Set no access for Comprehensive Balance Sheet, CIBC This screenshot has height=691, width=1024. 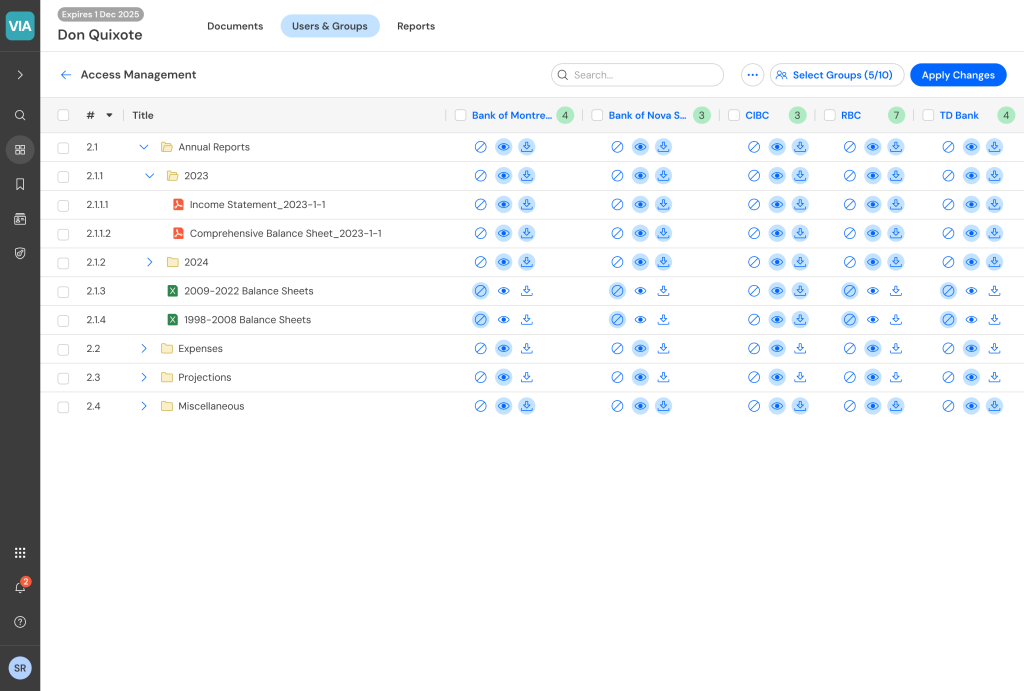(754, 233)
